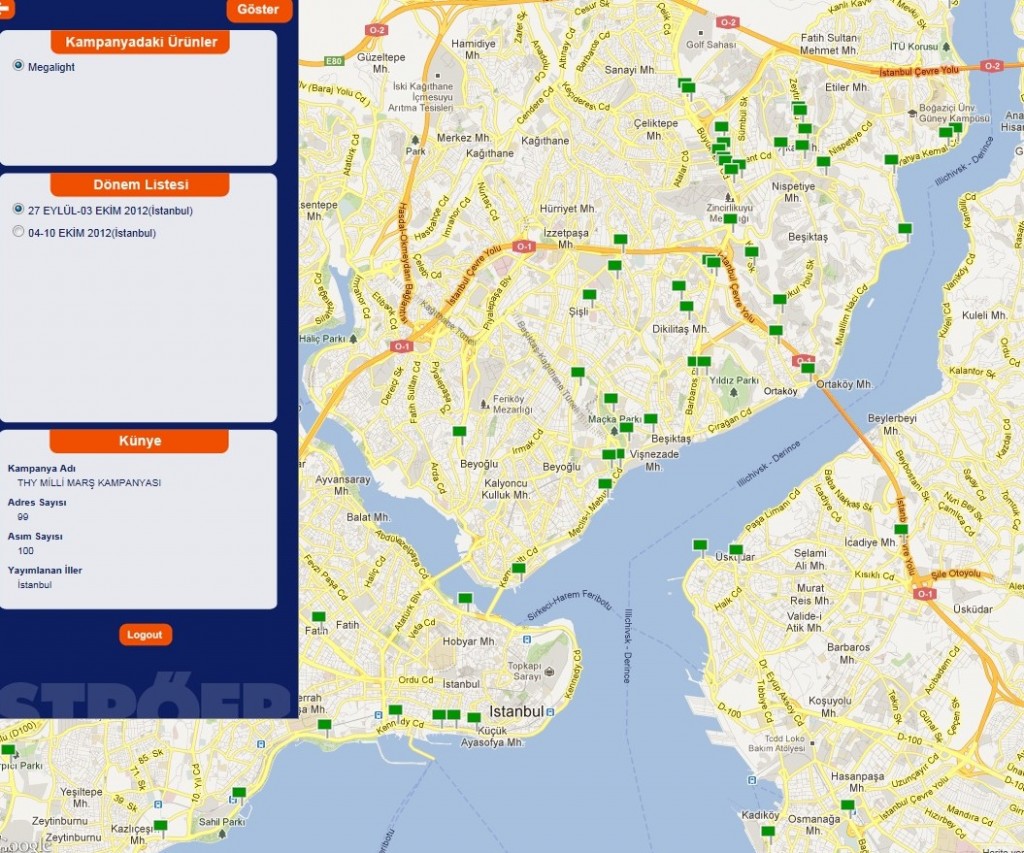Click the Yıldız Parkı tree icon
The height and width of the screenshot is (853, 1024).
[x=735, y=393]
